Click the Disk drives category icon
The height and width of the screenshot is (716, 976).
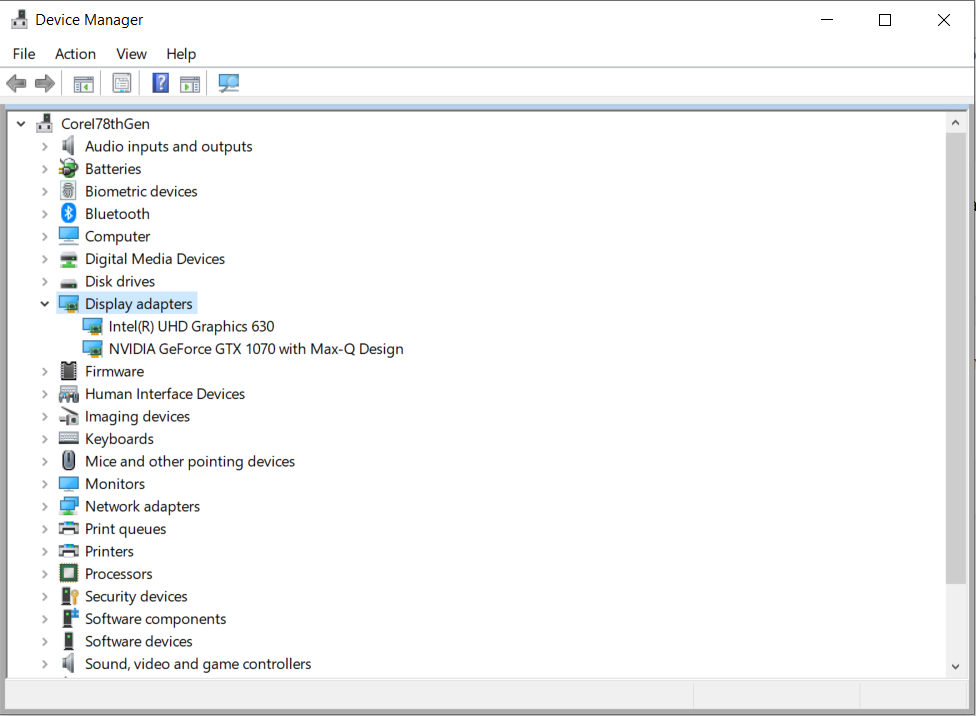pyautogui.click(x=68, y=283)
